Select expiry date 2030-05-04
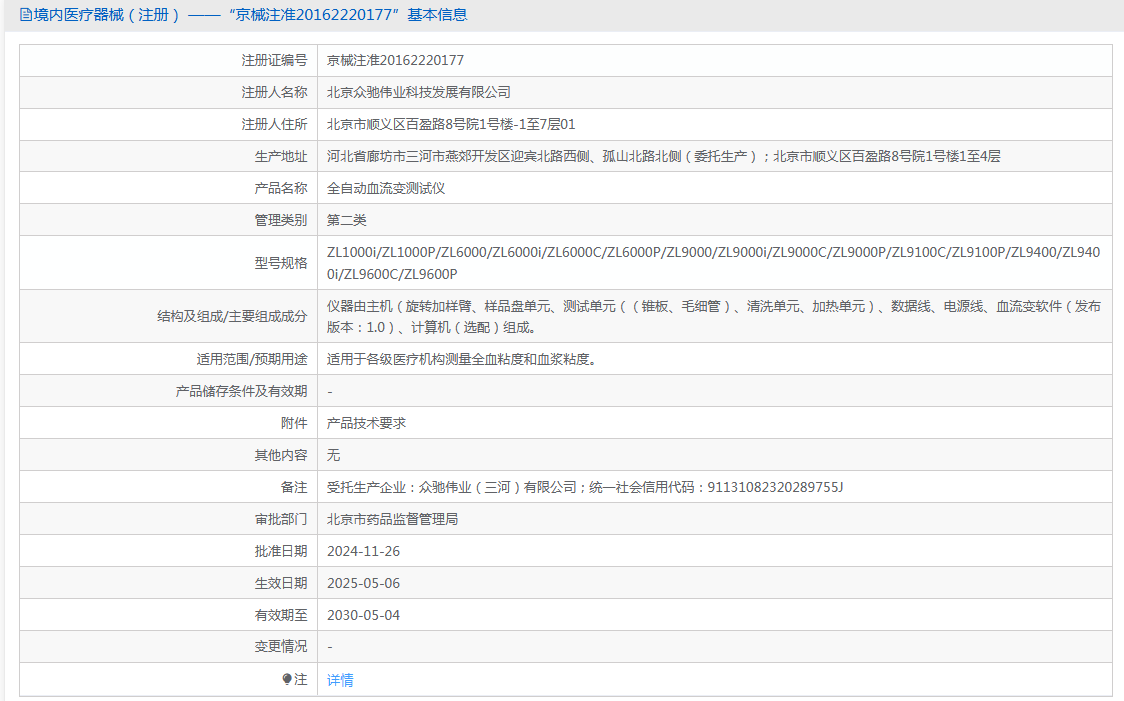 (x=363, y=615)
